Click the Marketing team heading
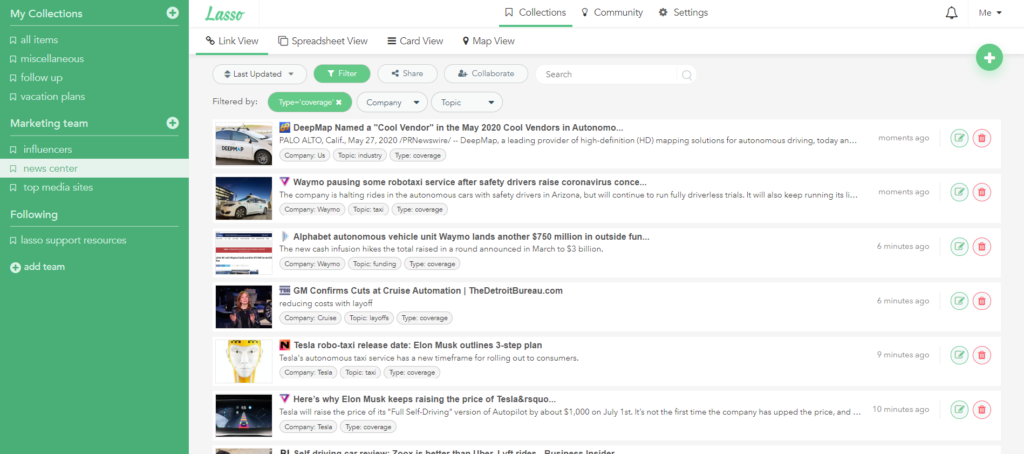1024x454 pixels. 49,123
